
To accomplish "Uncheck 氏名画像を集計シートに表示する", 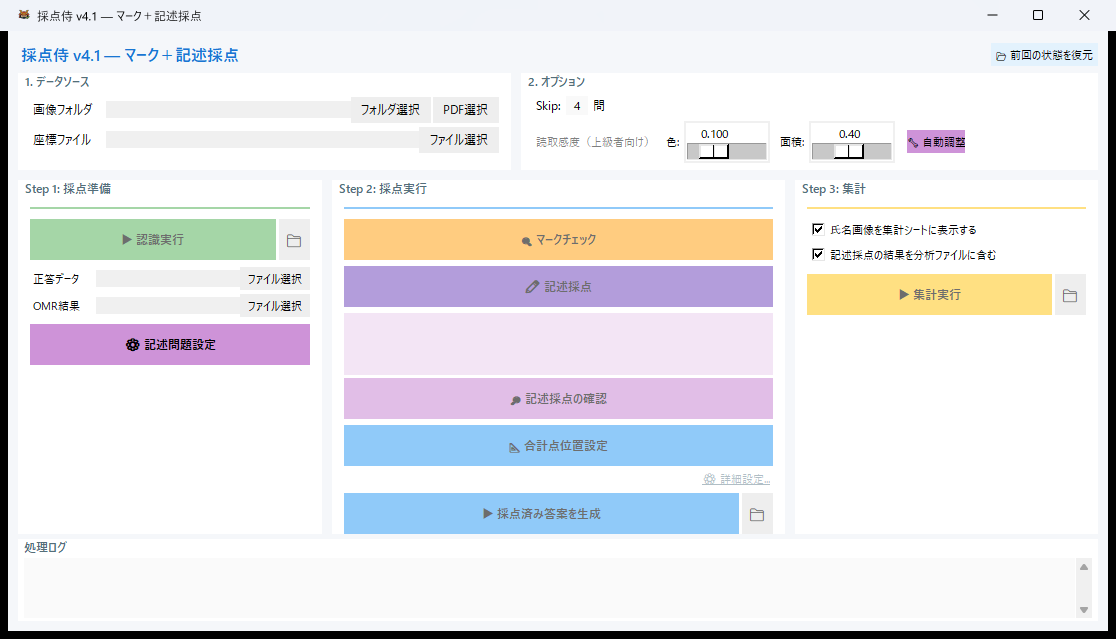I will [818, 229].
